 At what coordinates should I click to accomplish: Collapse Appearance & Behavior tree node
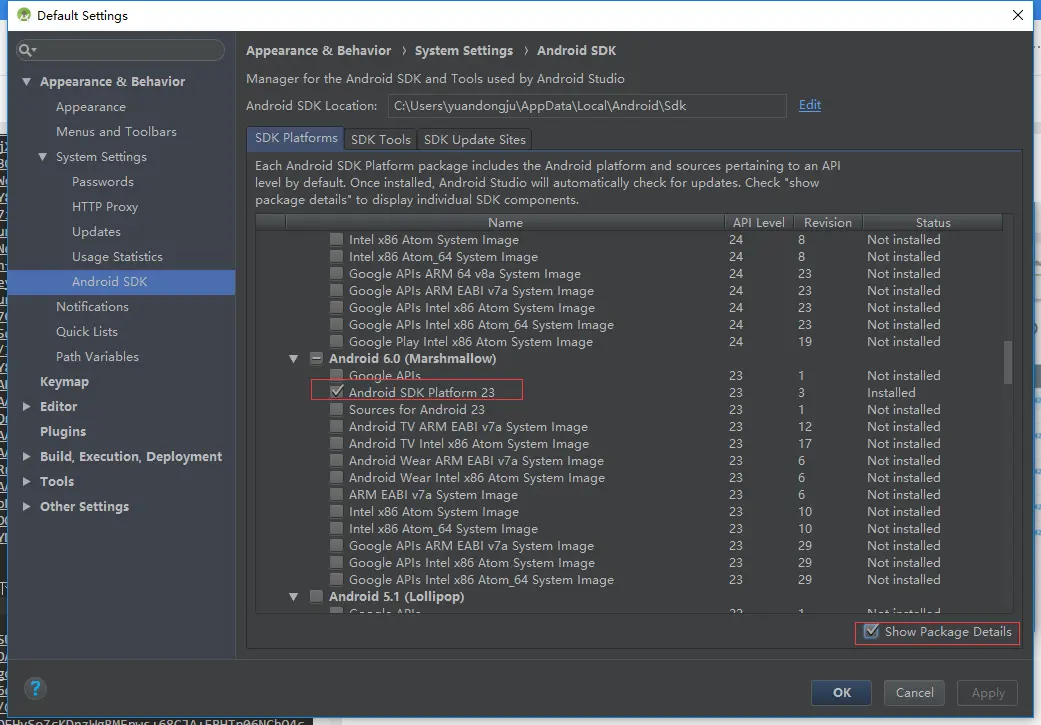[27, 82]
